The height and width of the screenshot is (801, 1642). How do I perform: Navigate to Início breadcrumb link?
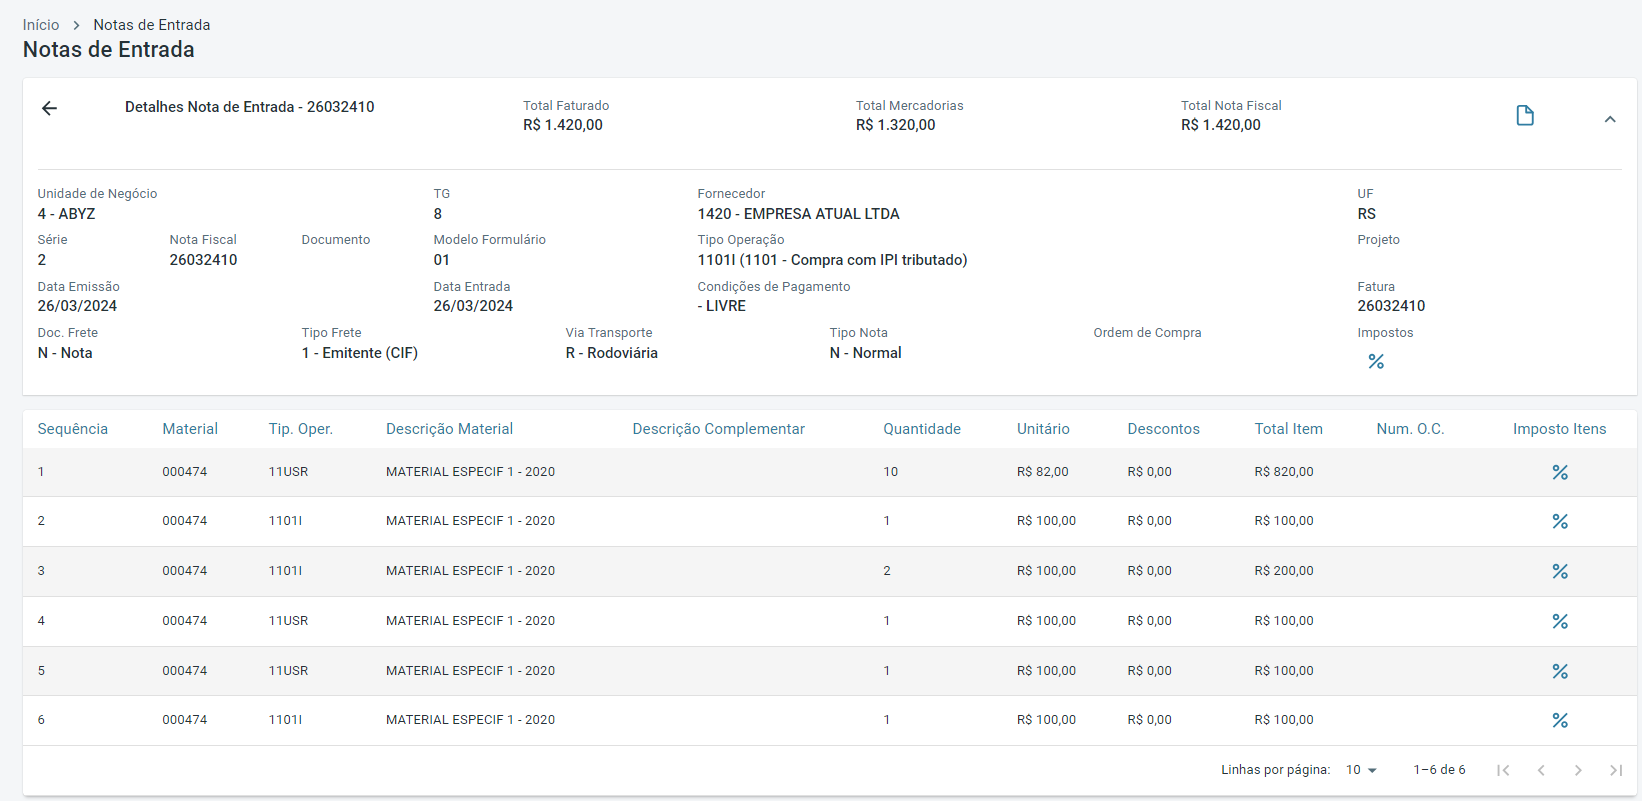[41, 25]
